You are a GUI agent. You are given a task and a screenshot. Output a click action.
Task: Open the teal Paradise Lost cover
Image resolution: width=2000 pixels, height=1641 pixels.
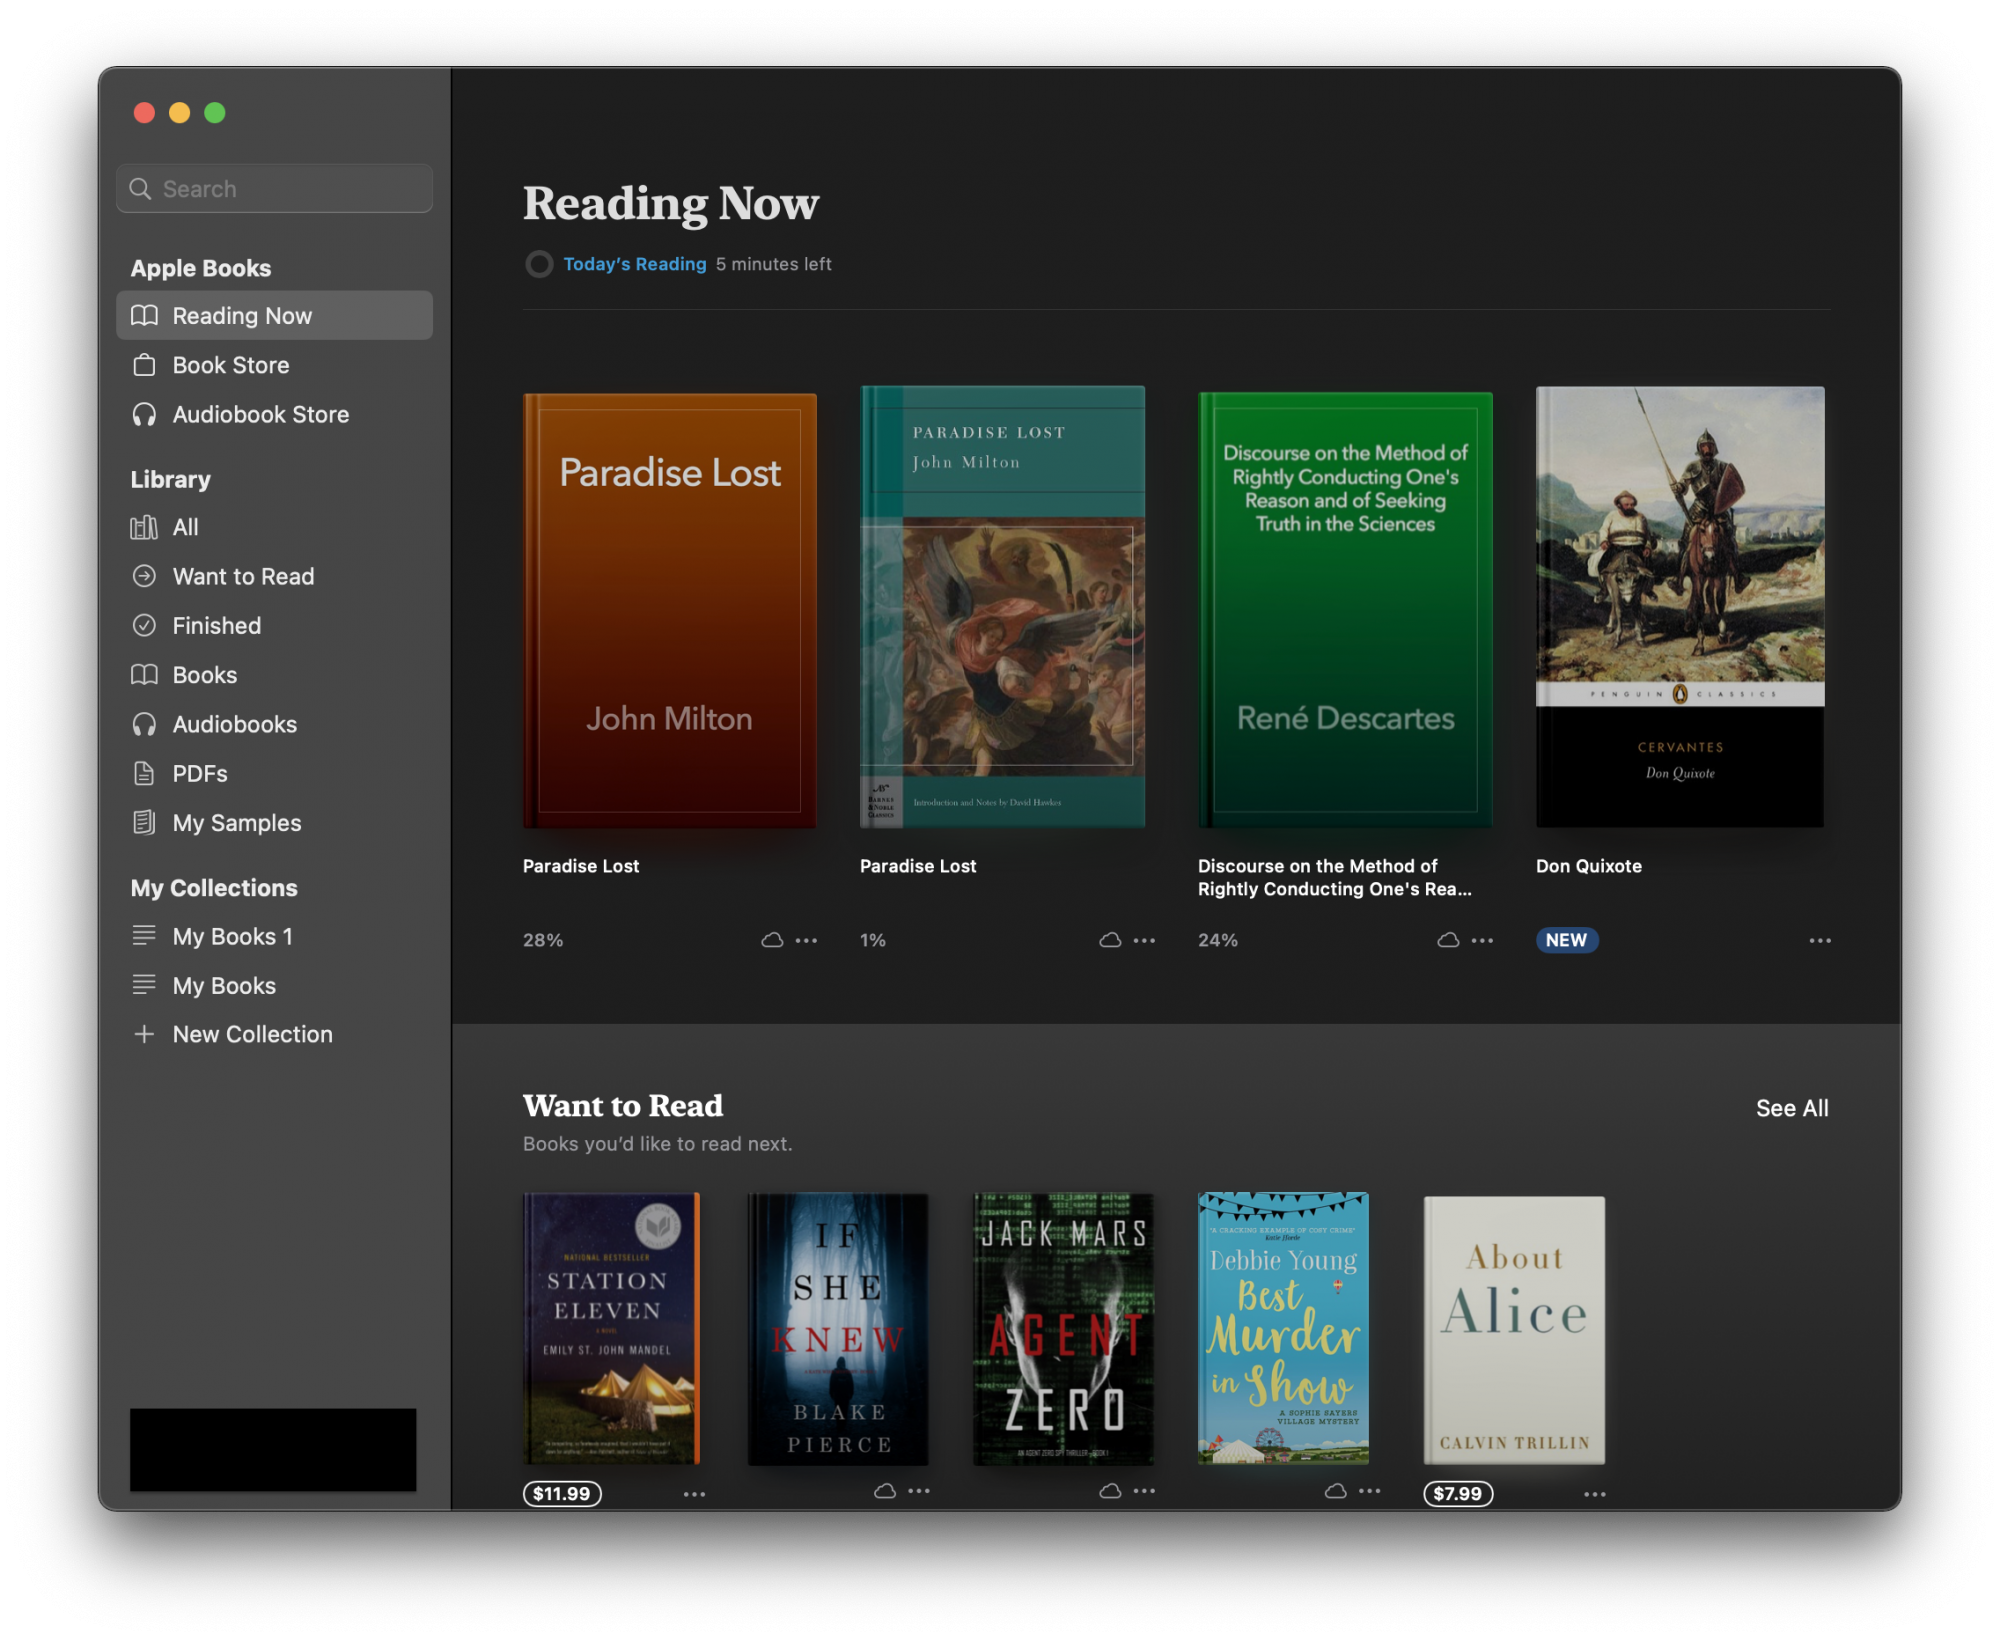[1002, 607]
